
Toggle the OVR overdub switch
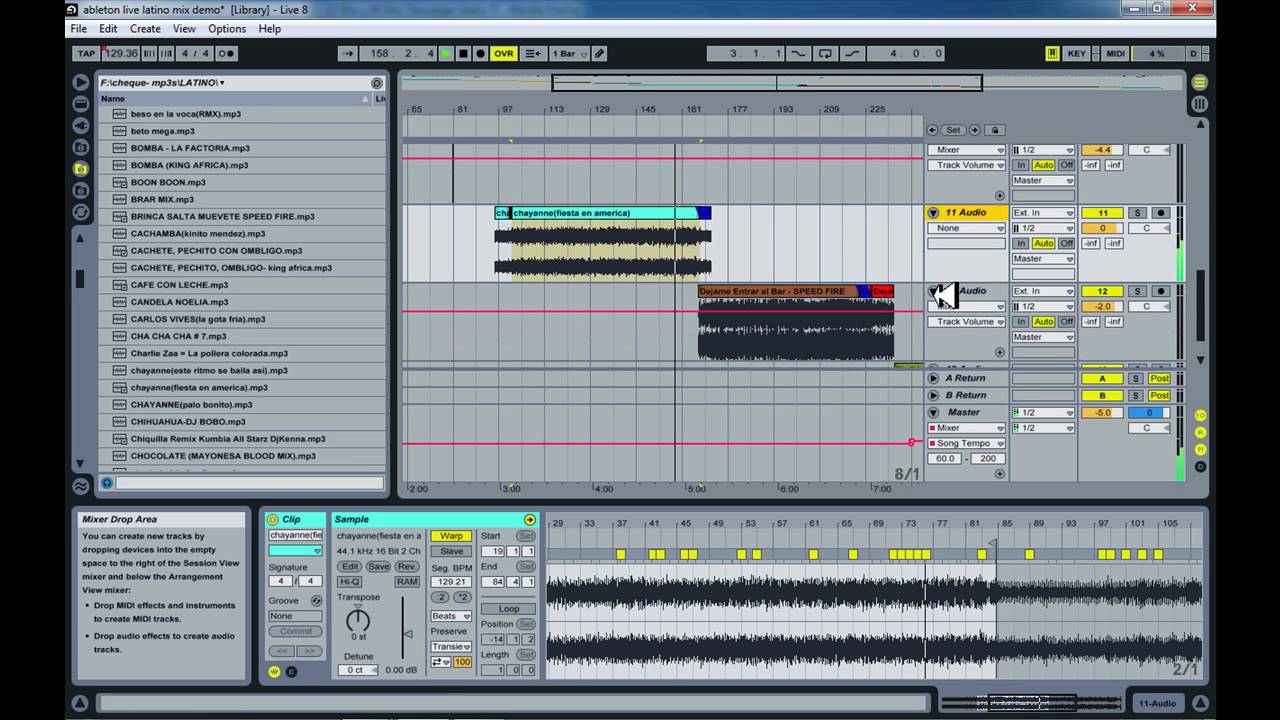[504, 53]
